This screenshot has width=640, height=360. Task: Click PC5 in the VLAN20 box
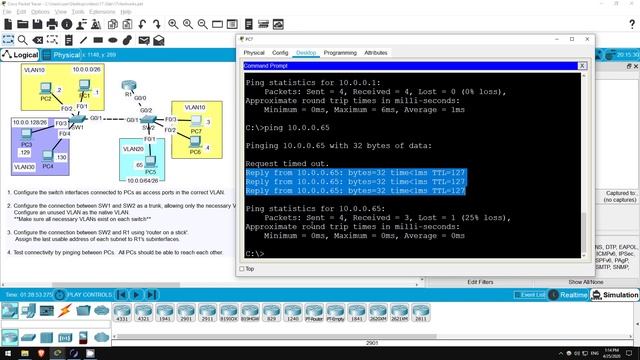tap(150, 162)
